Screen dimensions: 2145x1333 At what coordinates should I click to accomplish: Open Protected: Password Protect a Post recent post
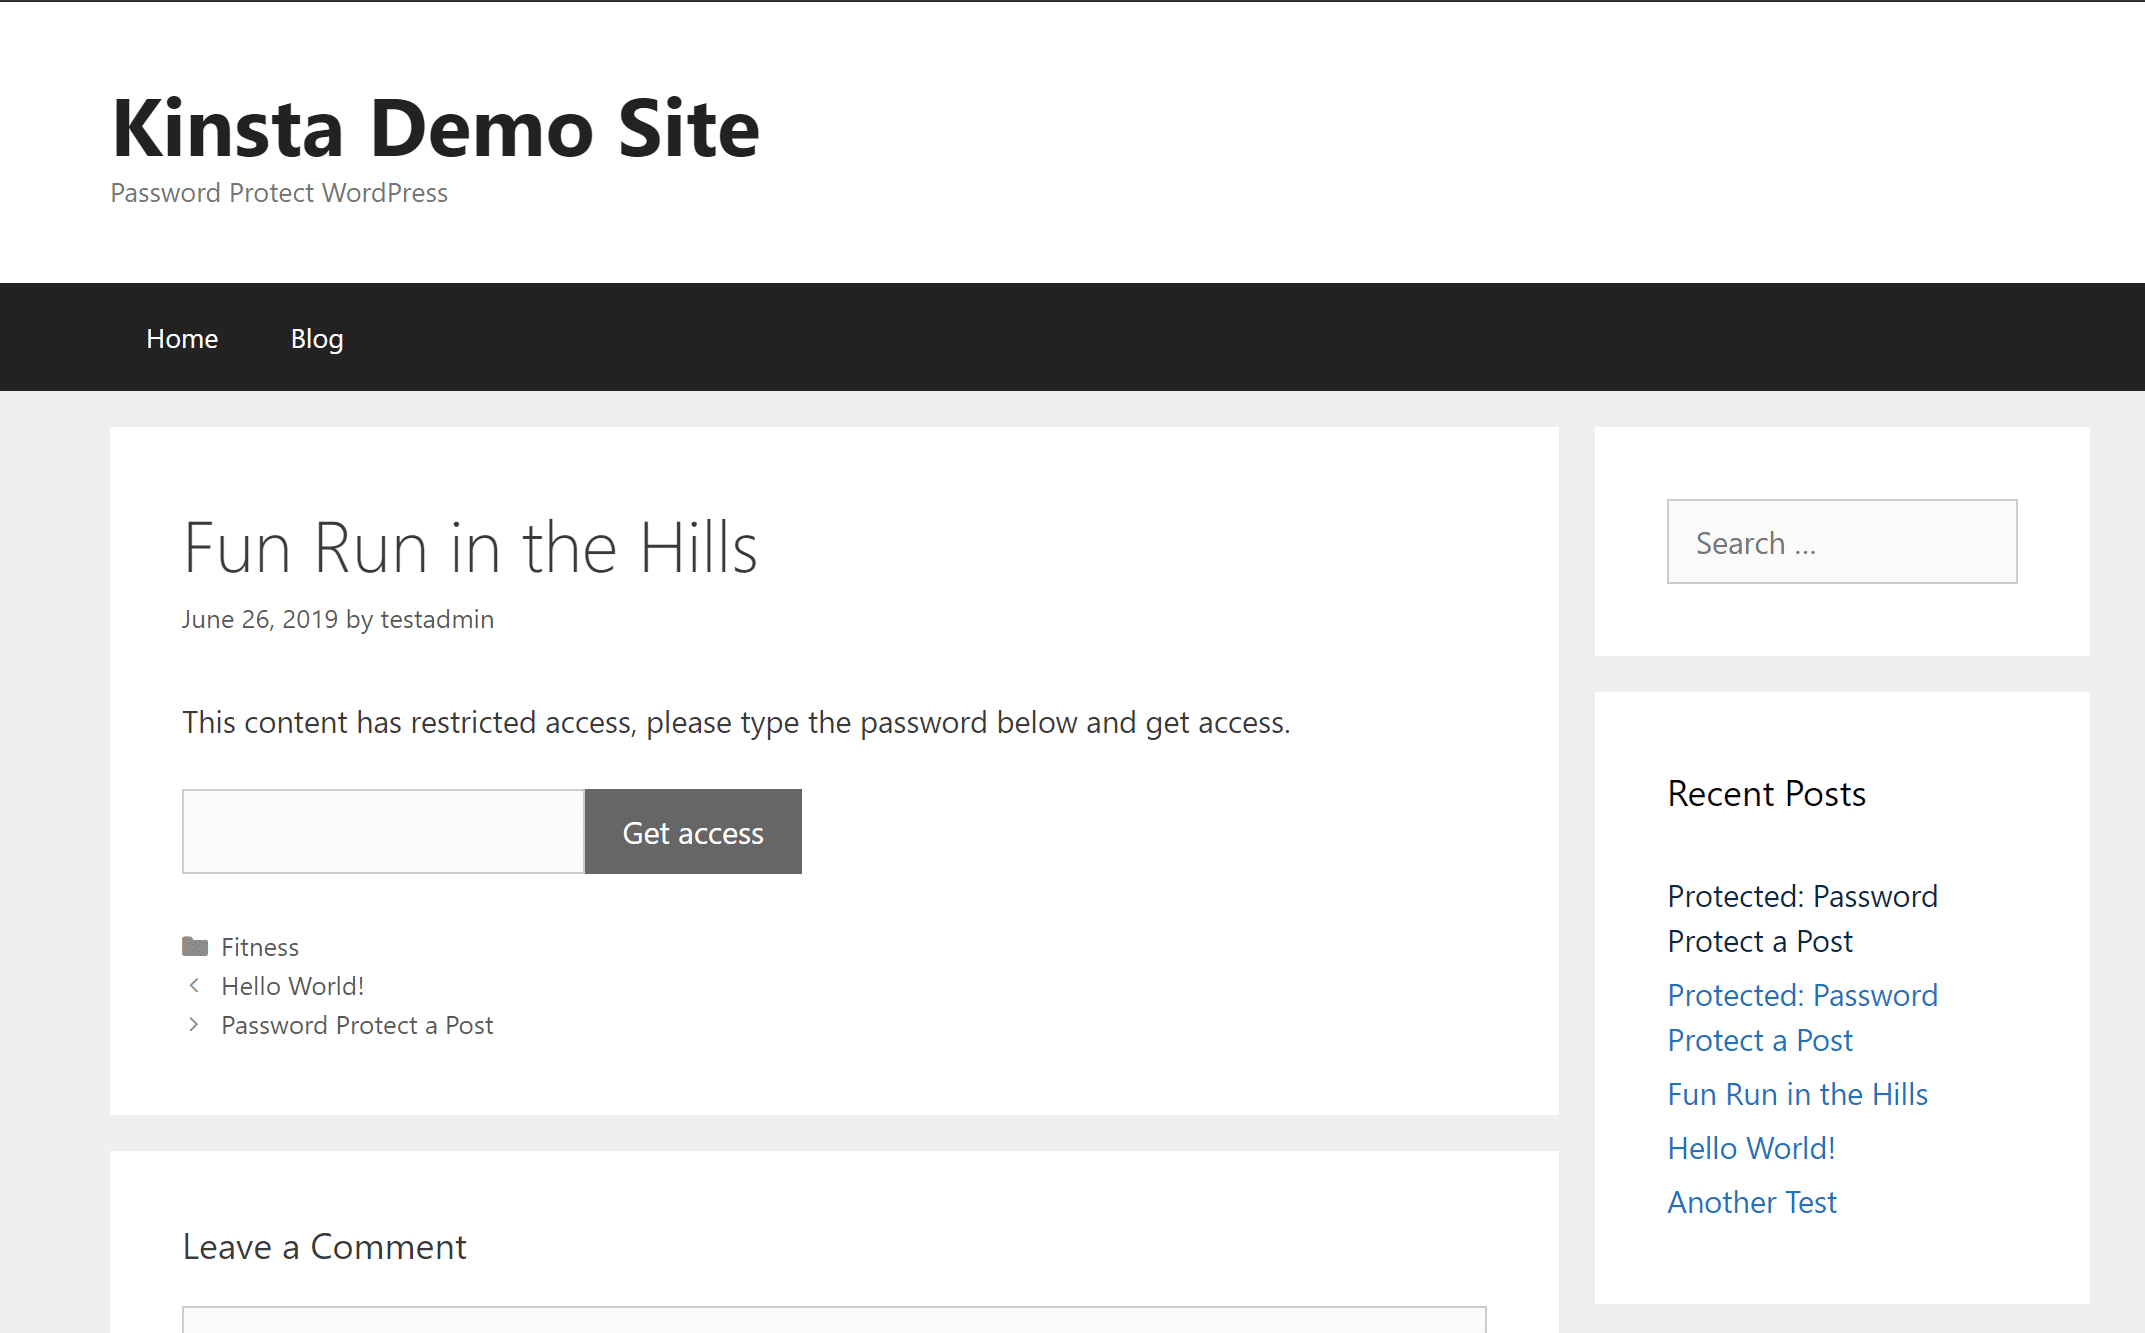tap(1804, 1017)
